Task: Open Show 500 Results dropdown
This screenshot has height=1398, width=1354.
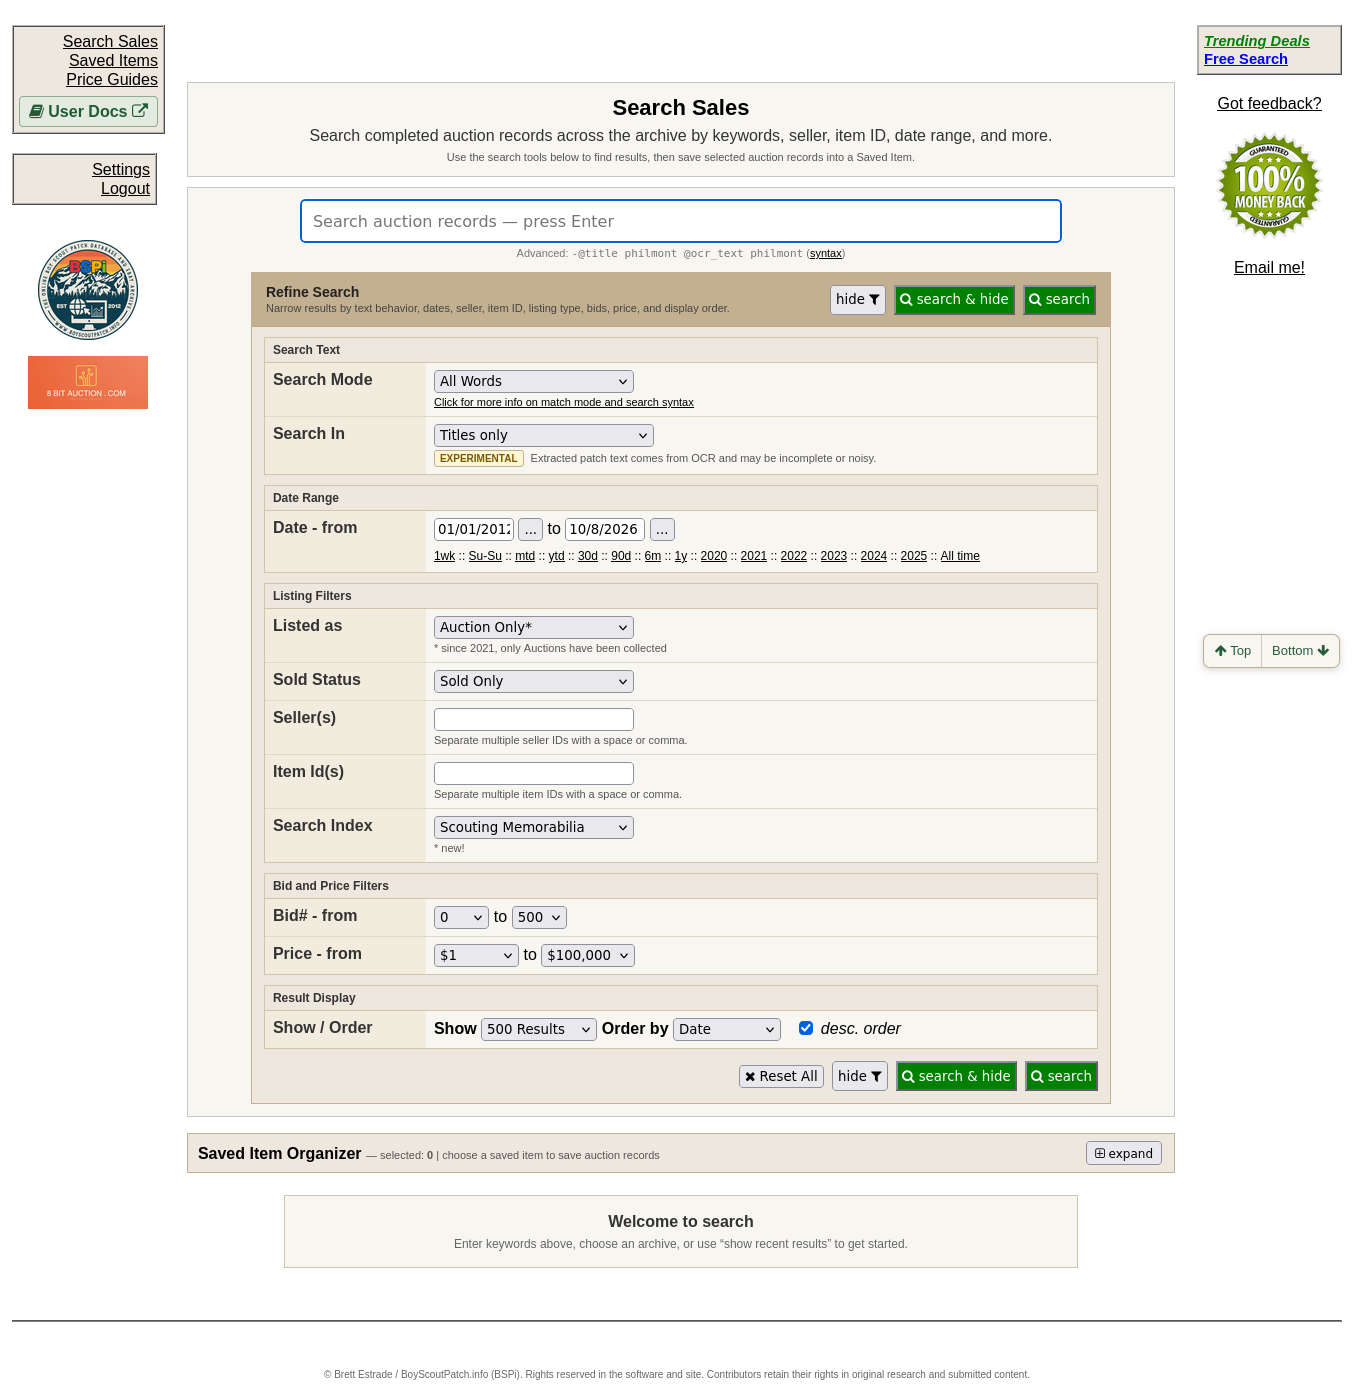Action: point(539,1029)
